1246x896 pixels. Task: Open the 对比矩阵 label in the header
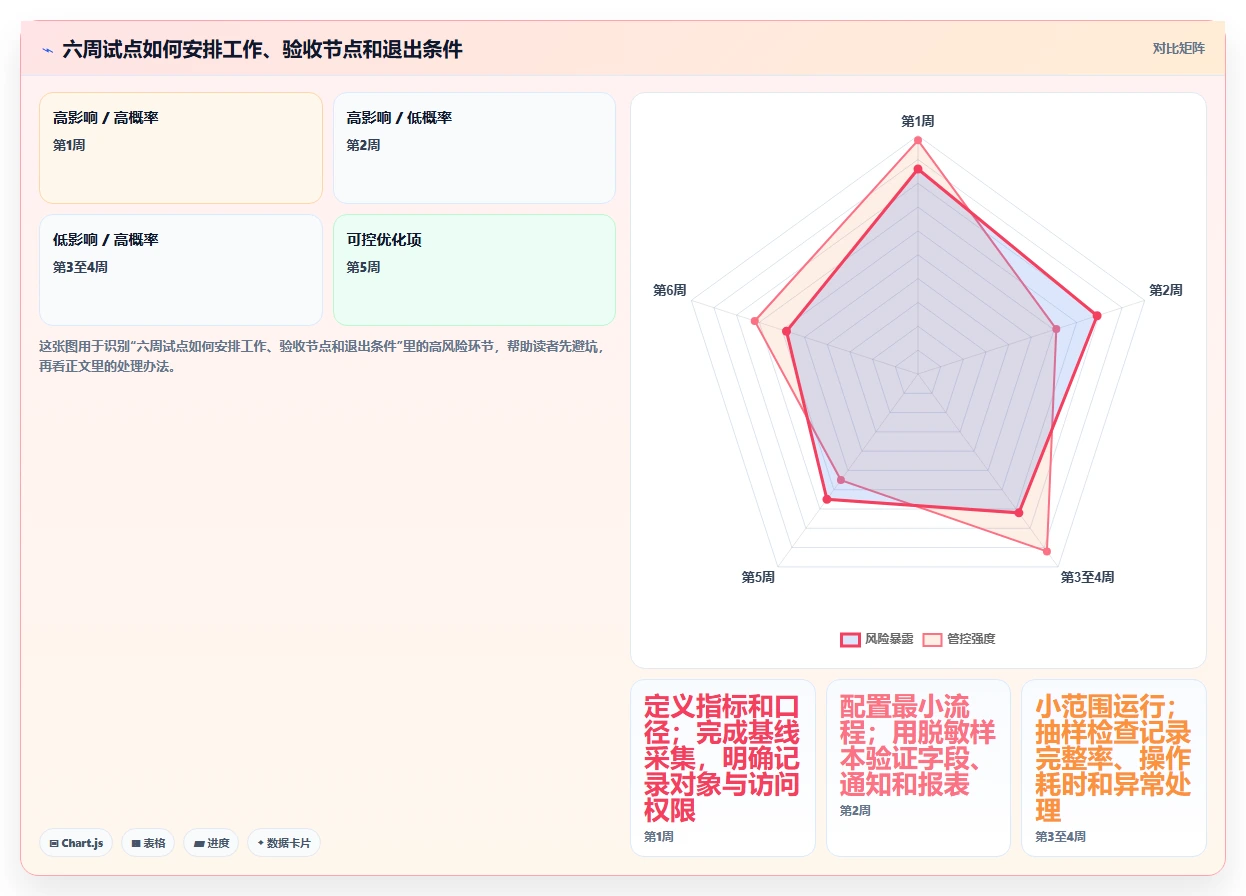coord(1179,48)
